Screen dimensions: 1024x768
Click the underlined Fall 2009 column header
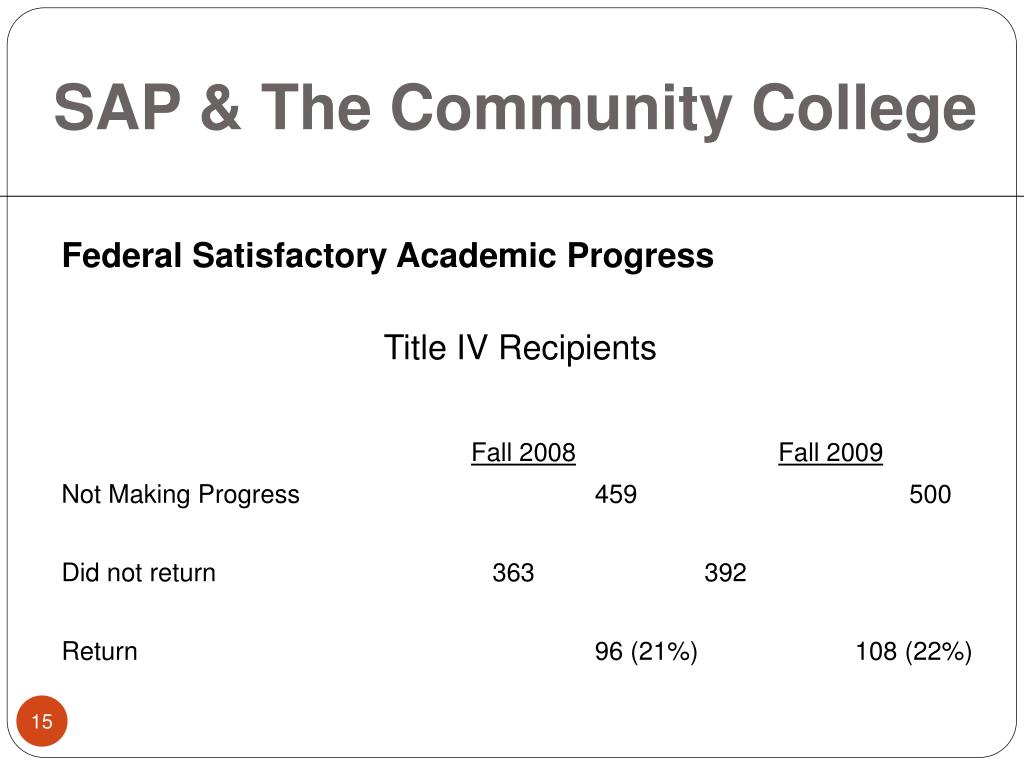830,452
